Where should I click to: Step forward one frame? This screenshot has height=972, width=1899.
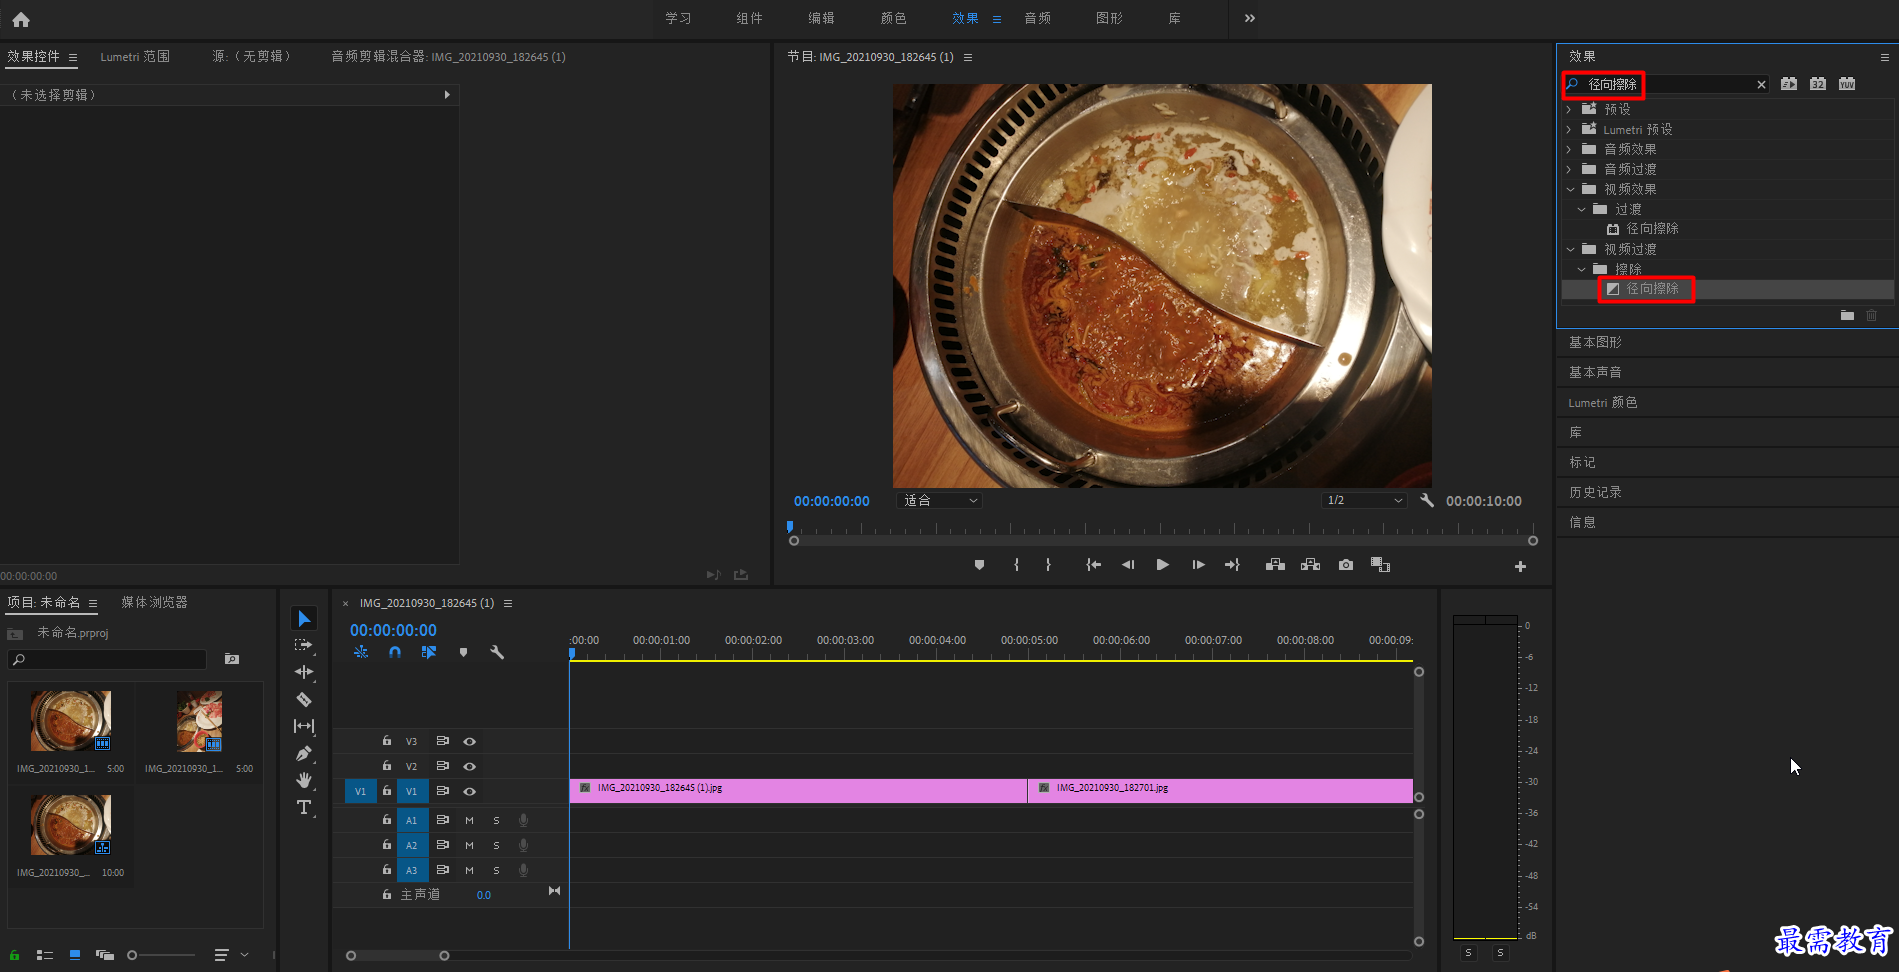[x=1198, y=565]
